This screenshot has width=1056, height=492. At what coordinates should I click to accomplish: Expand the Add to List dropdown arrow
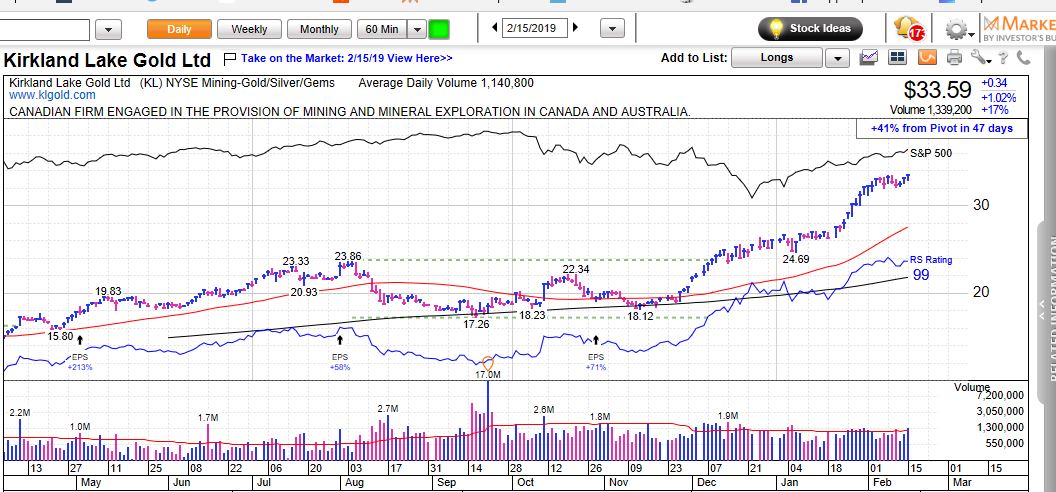837,59
